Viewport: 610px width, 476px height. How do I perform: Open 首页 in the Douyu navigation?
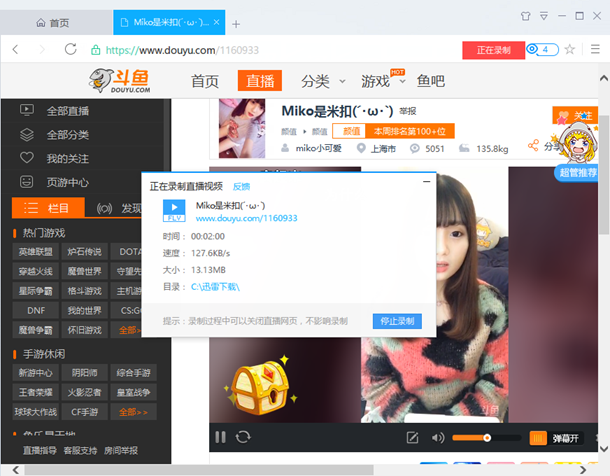(205, 81)
